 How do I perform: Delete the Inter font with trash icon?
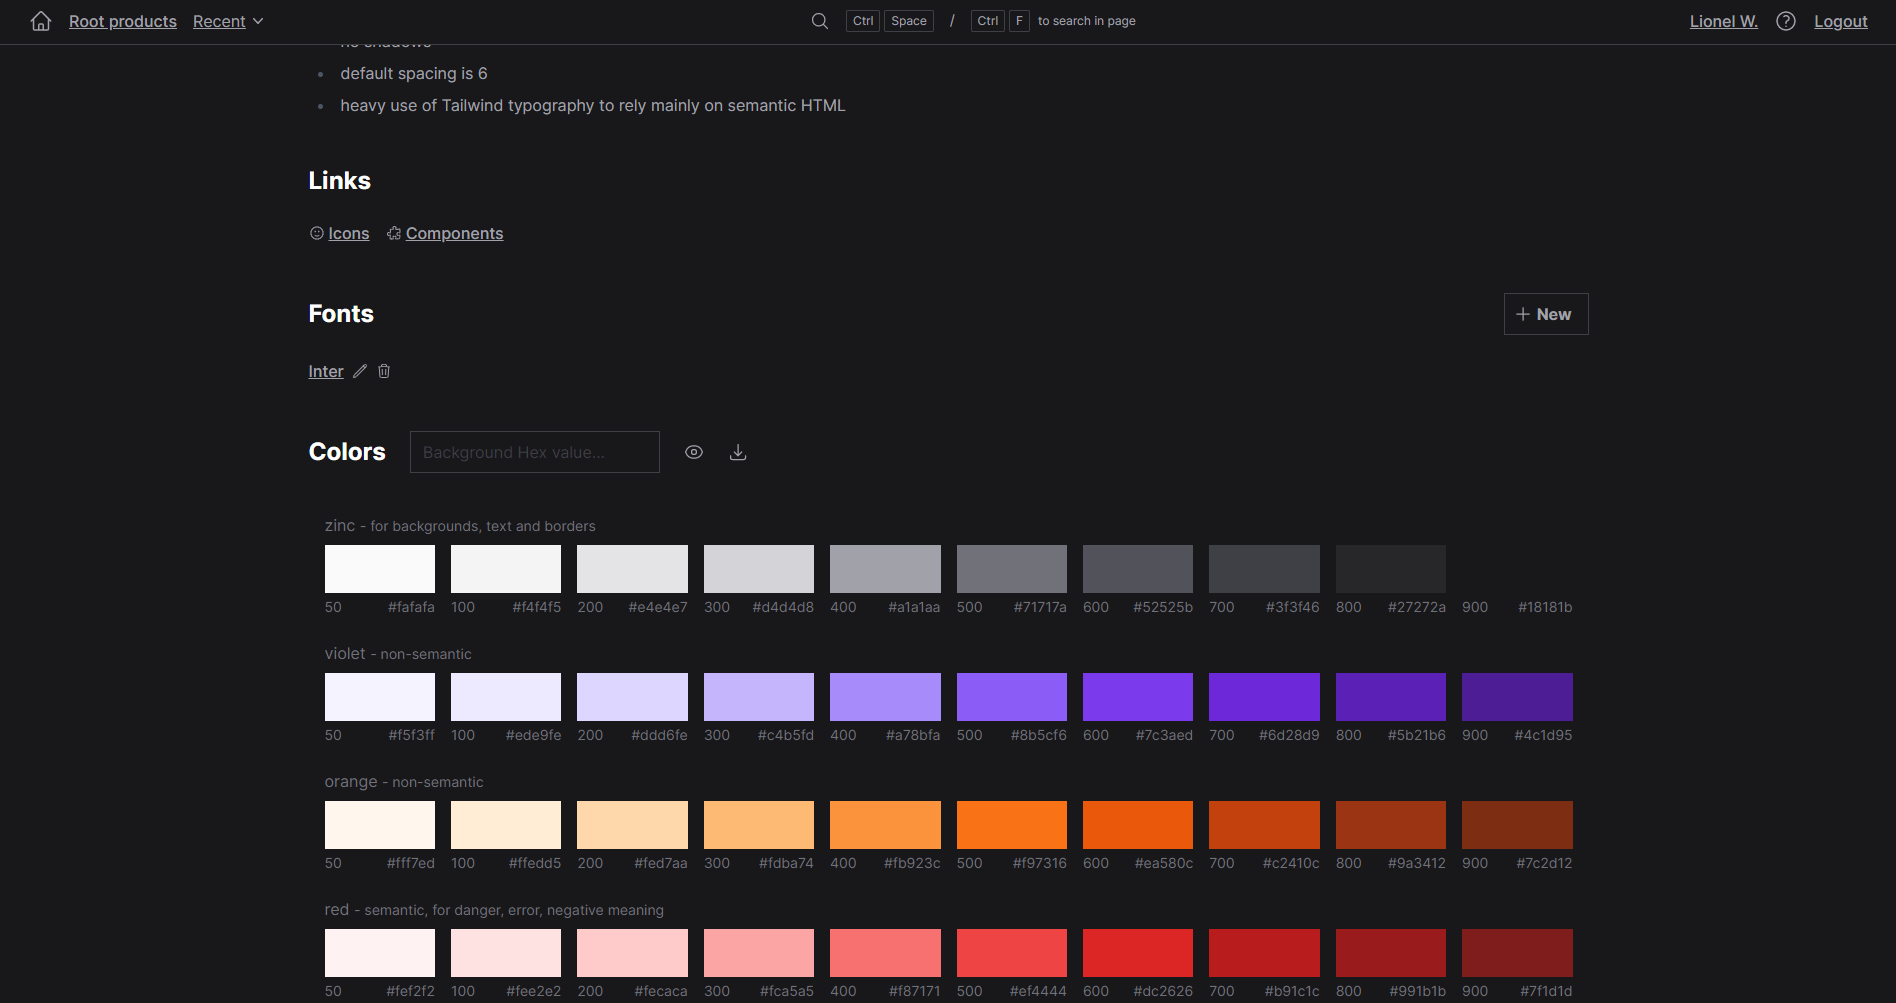pos(384,371)
